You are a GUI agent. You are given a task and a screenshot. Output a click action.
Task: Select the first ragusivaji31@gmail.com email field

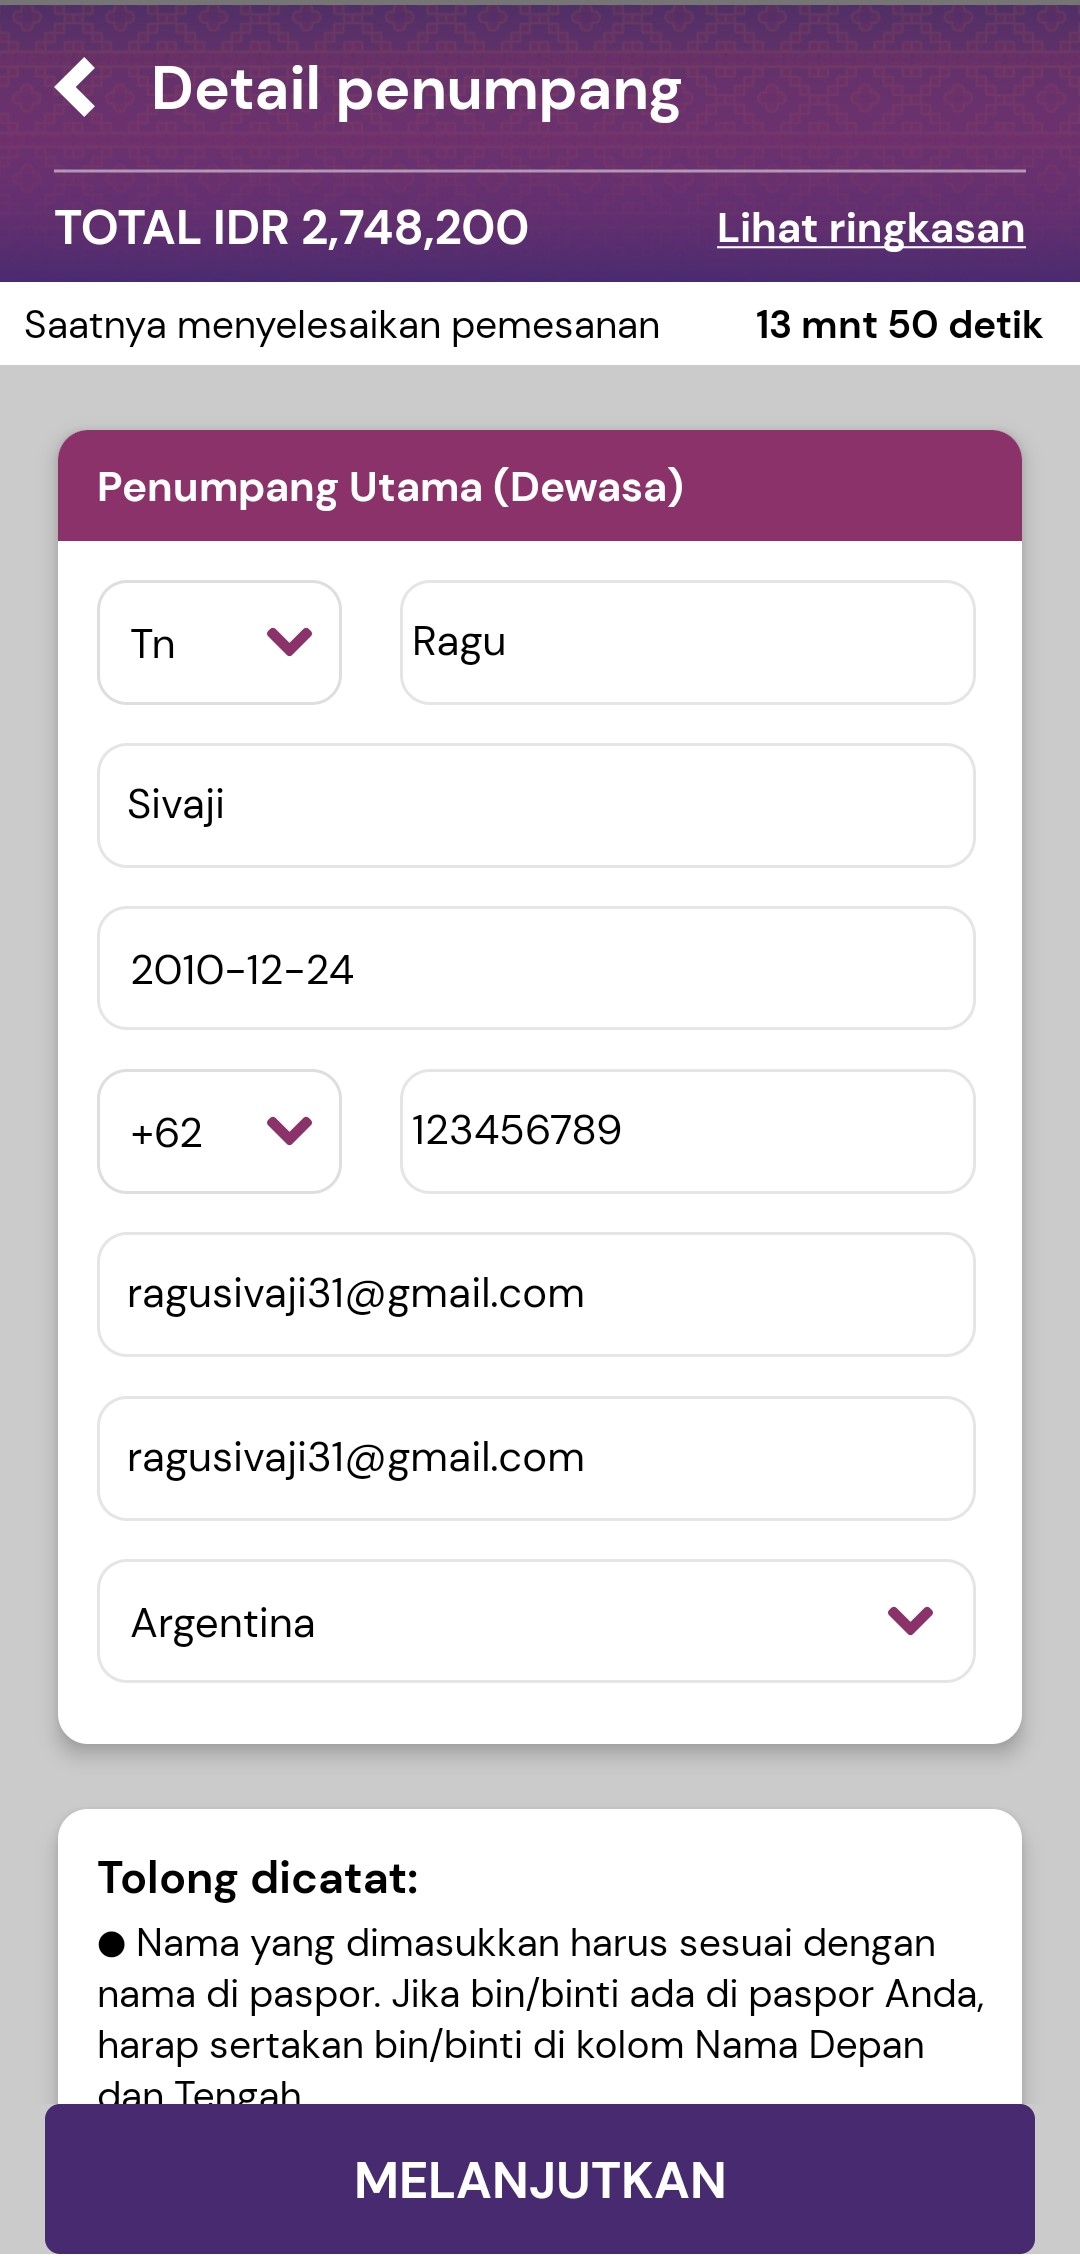[x=536, y=1294]
